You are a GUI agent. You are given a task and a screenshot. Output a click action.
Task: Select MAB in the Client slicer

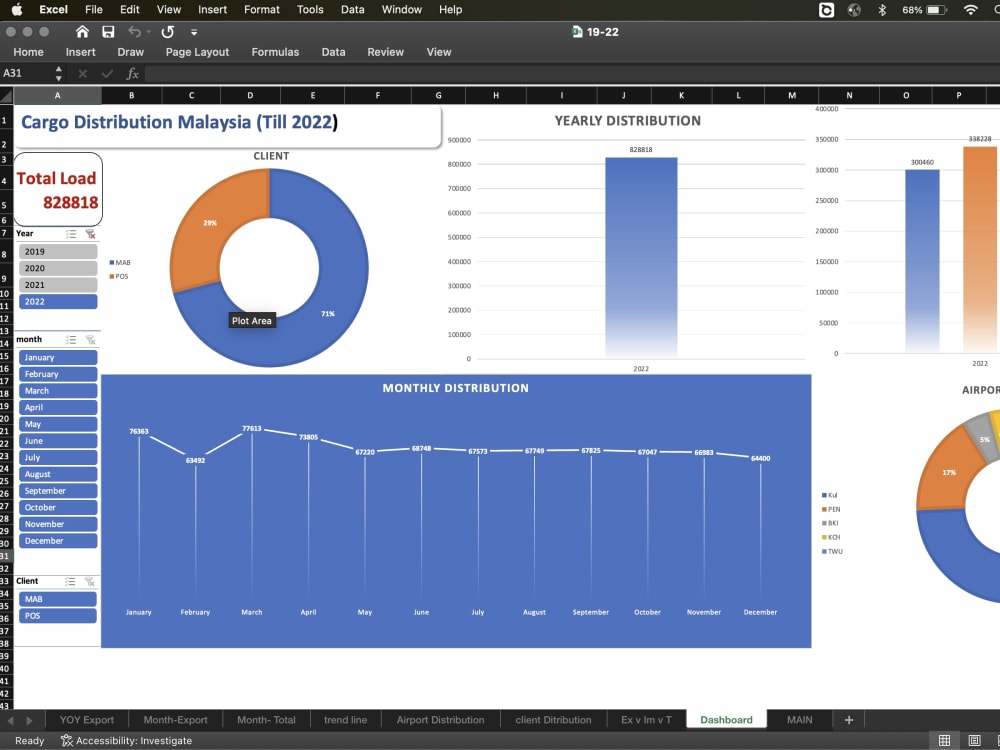pyautogui.click(x=57, y=598)
